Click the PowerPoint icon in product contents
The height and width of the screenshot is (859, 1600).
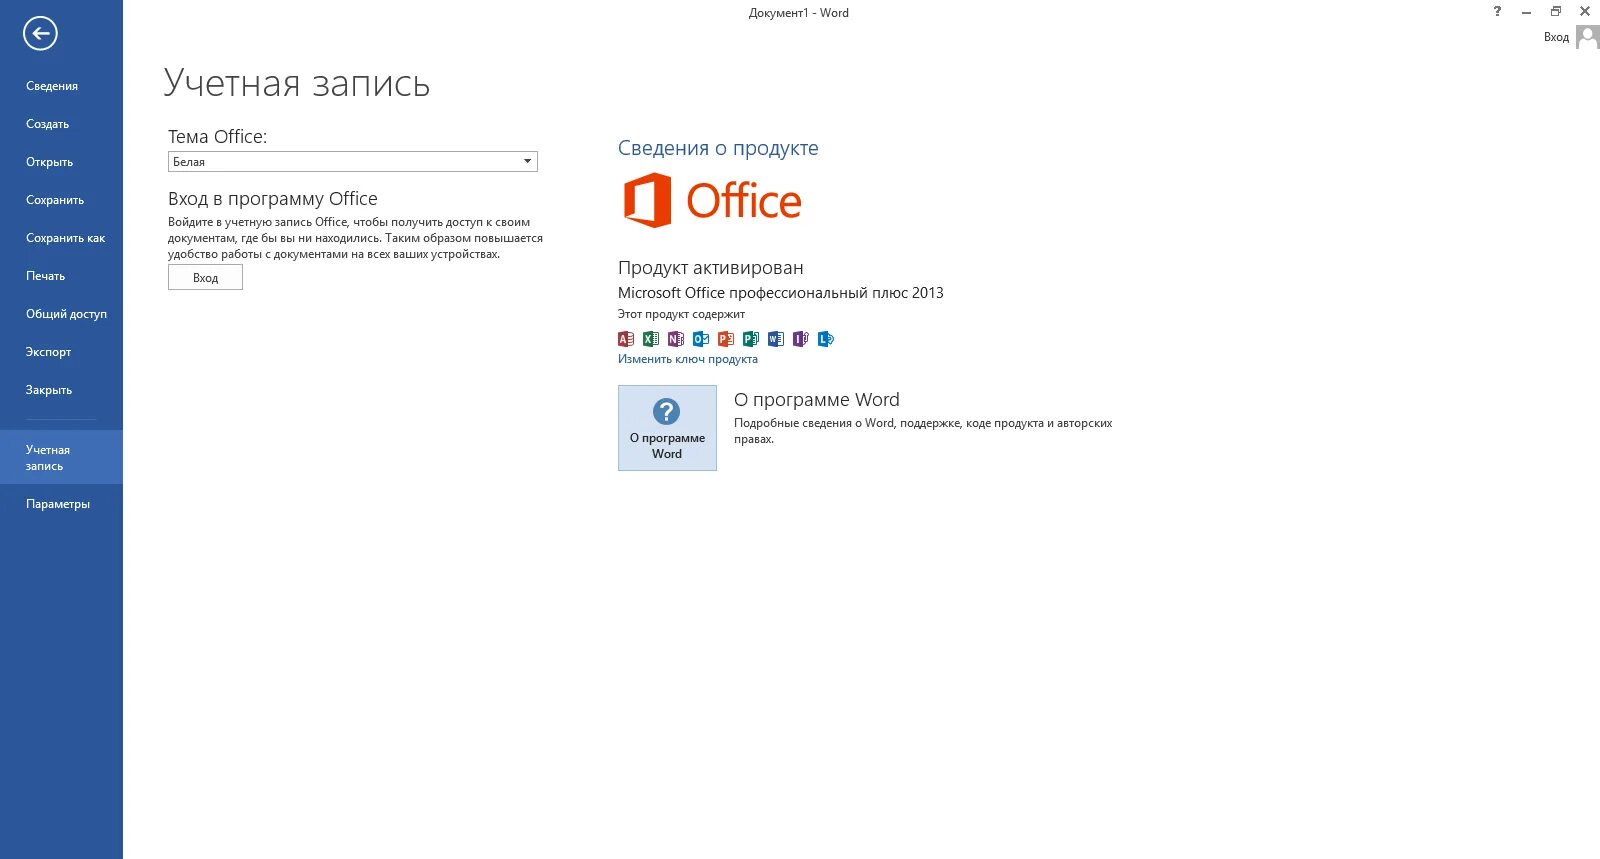(726, 339)
